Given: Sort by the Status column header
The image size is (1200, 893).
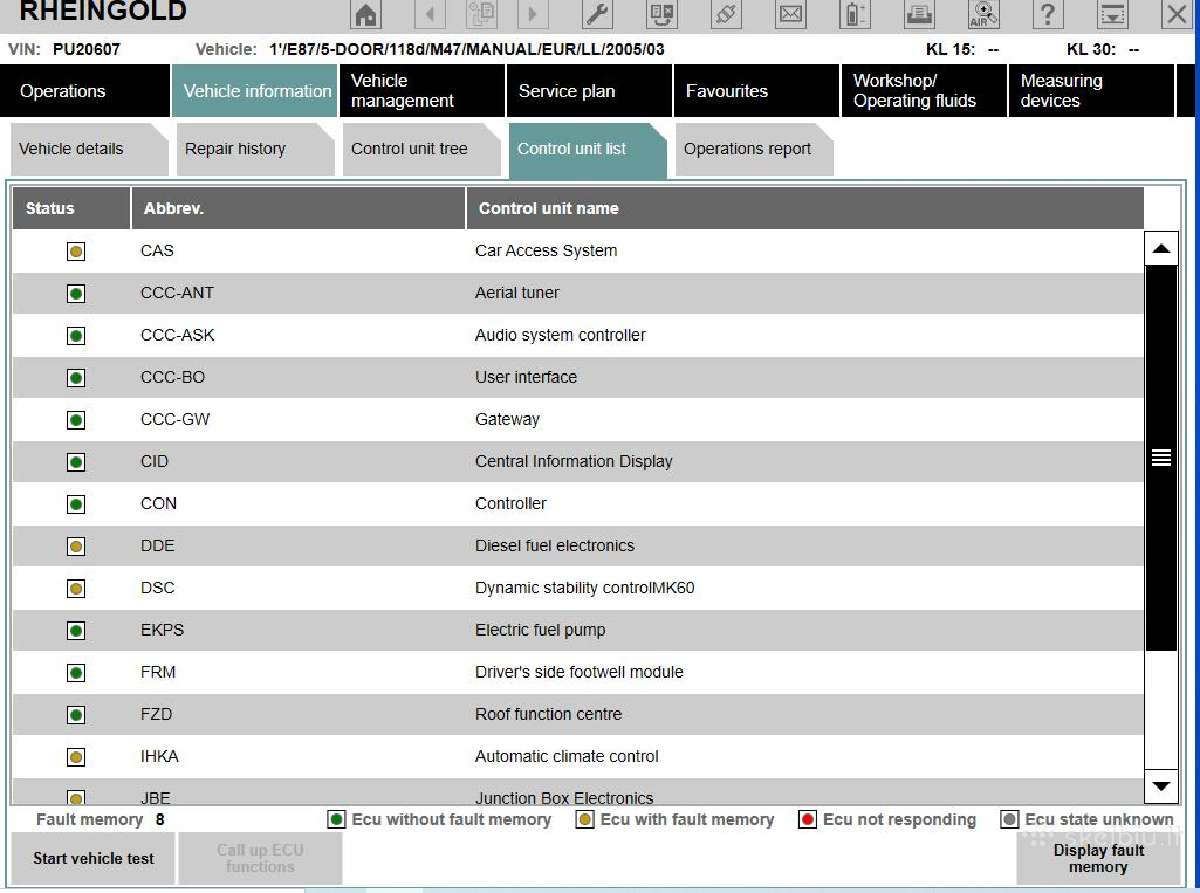Looking at the screenshot, I should point(71,208).
